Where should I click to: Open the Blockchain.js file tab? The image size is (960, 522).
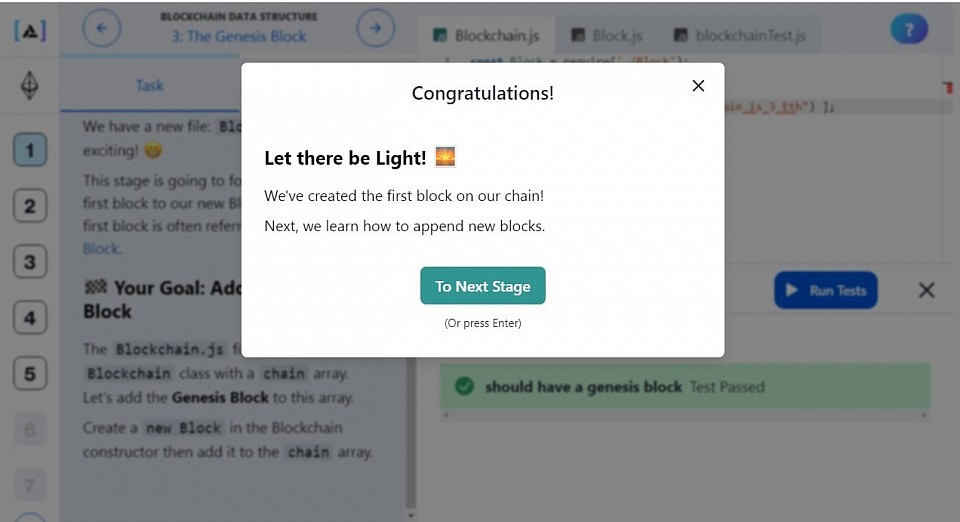click(487, 35)
